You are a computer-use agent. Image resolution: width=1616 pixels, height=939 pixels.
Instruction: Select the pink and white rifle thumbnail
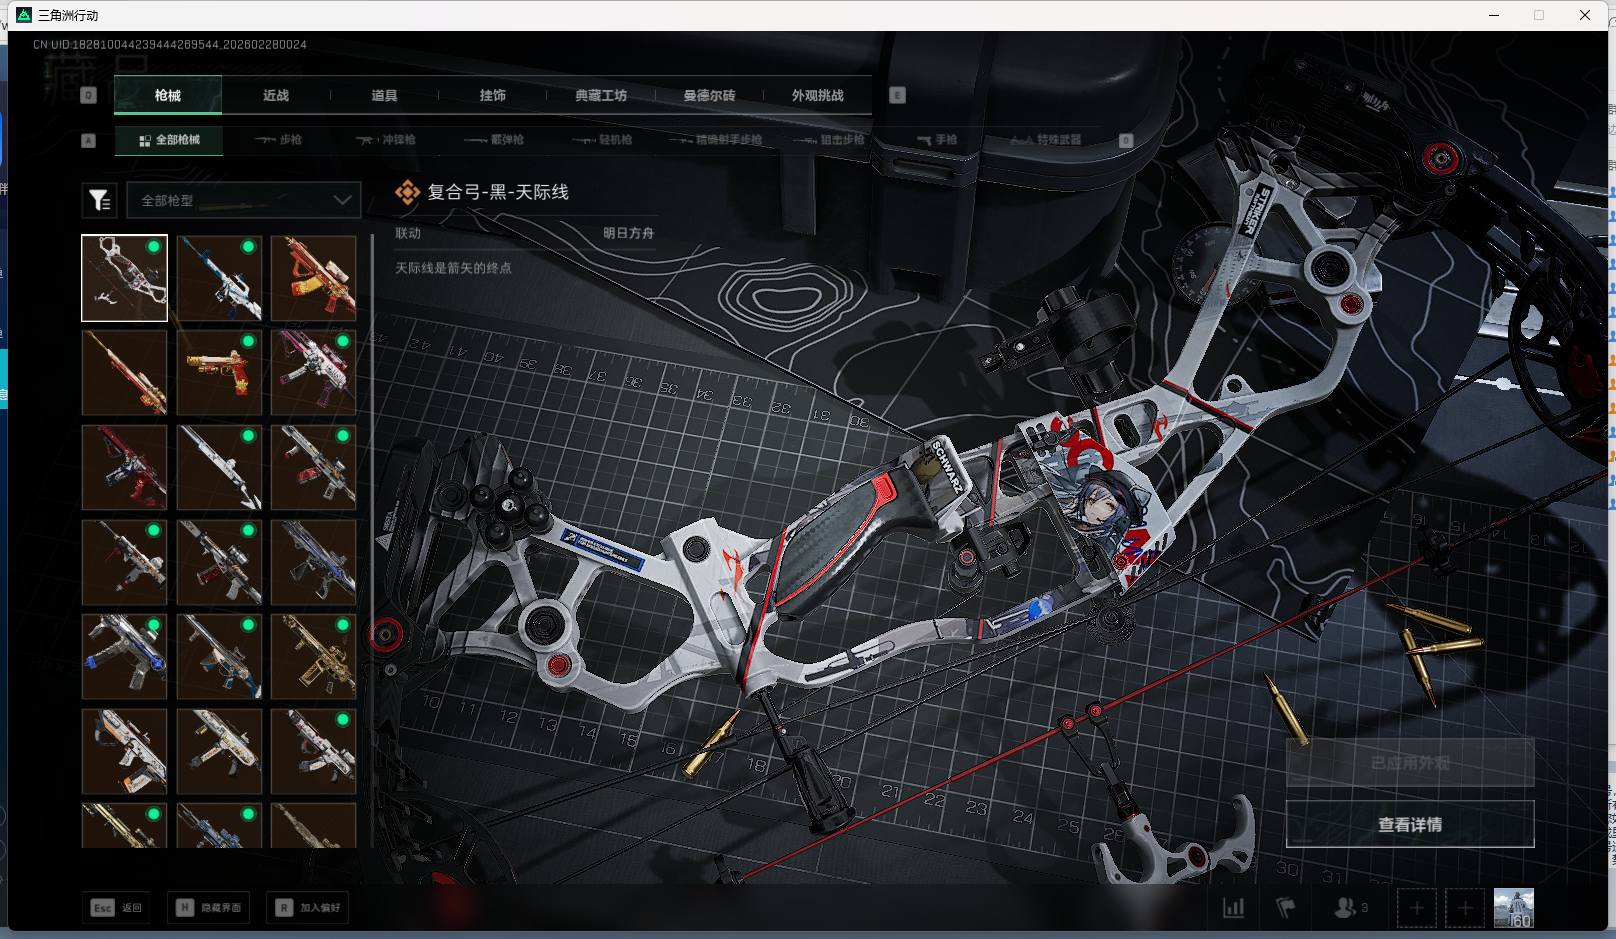pyautogui.click(x=314, y=373)
